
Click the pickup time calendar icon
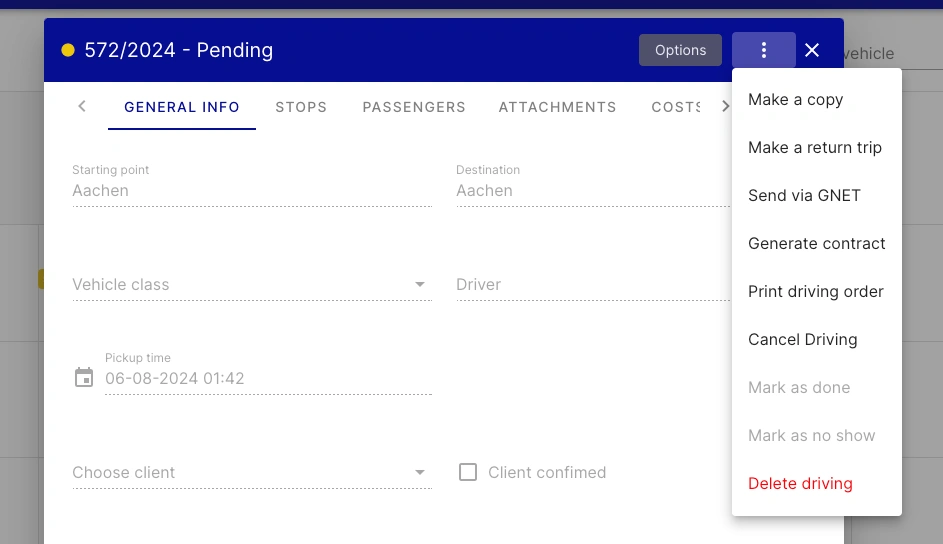(84, 378)
